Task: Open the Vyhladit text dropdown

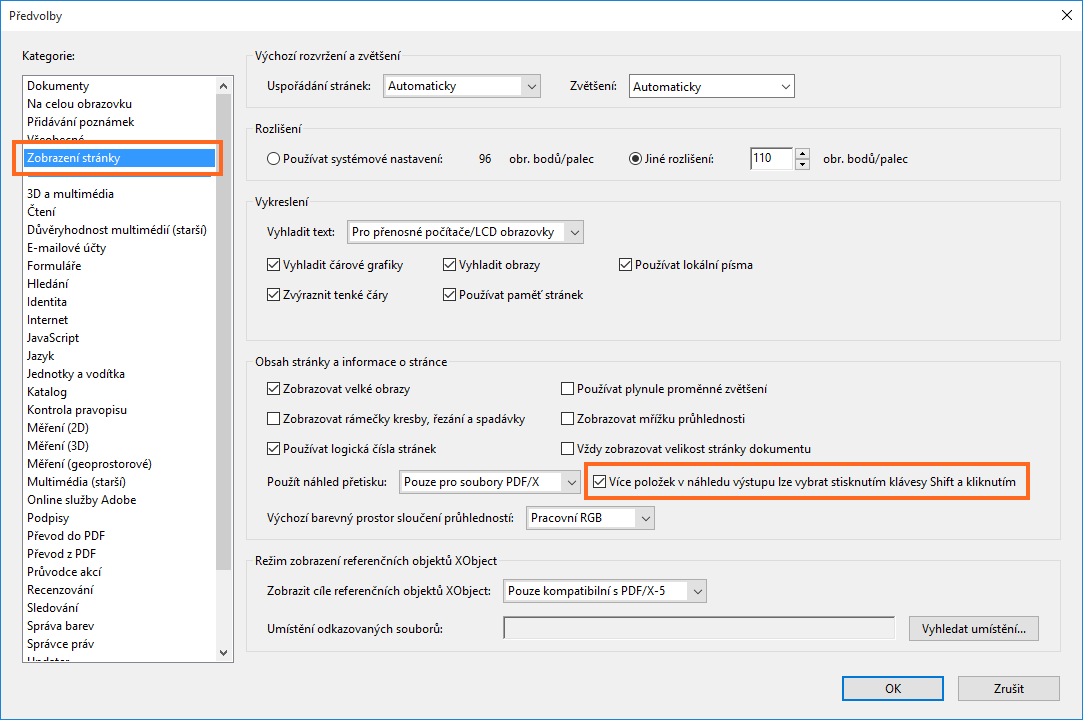Action: [x=465, y=231]
